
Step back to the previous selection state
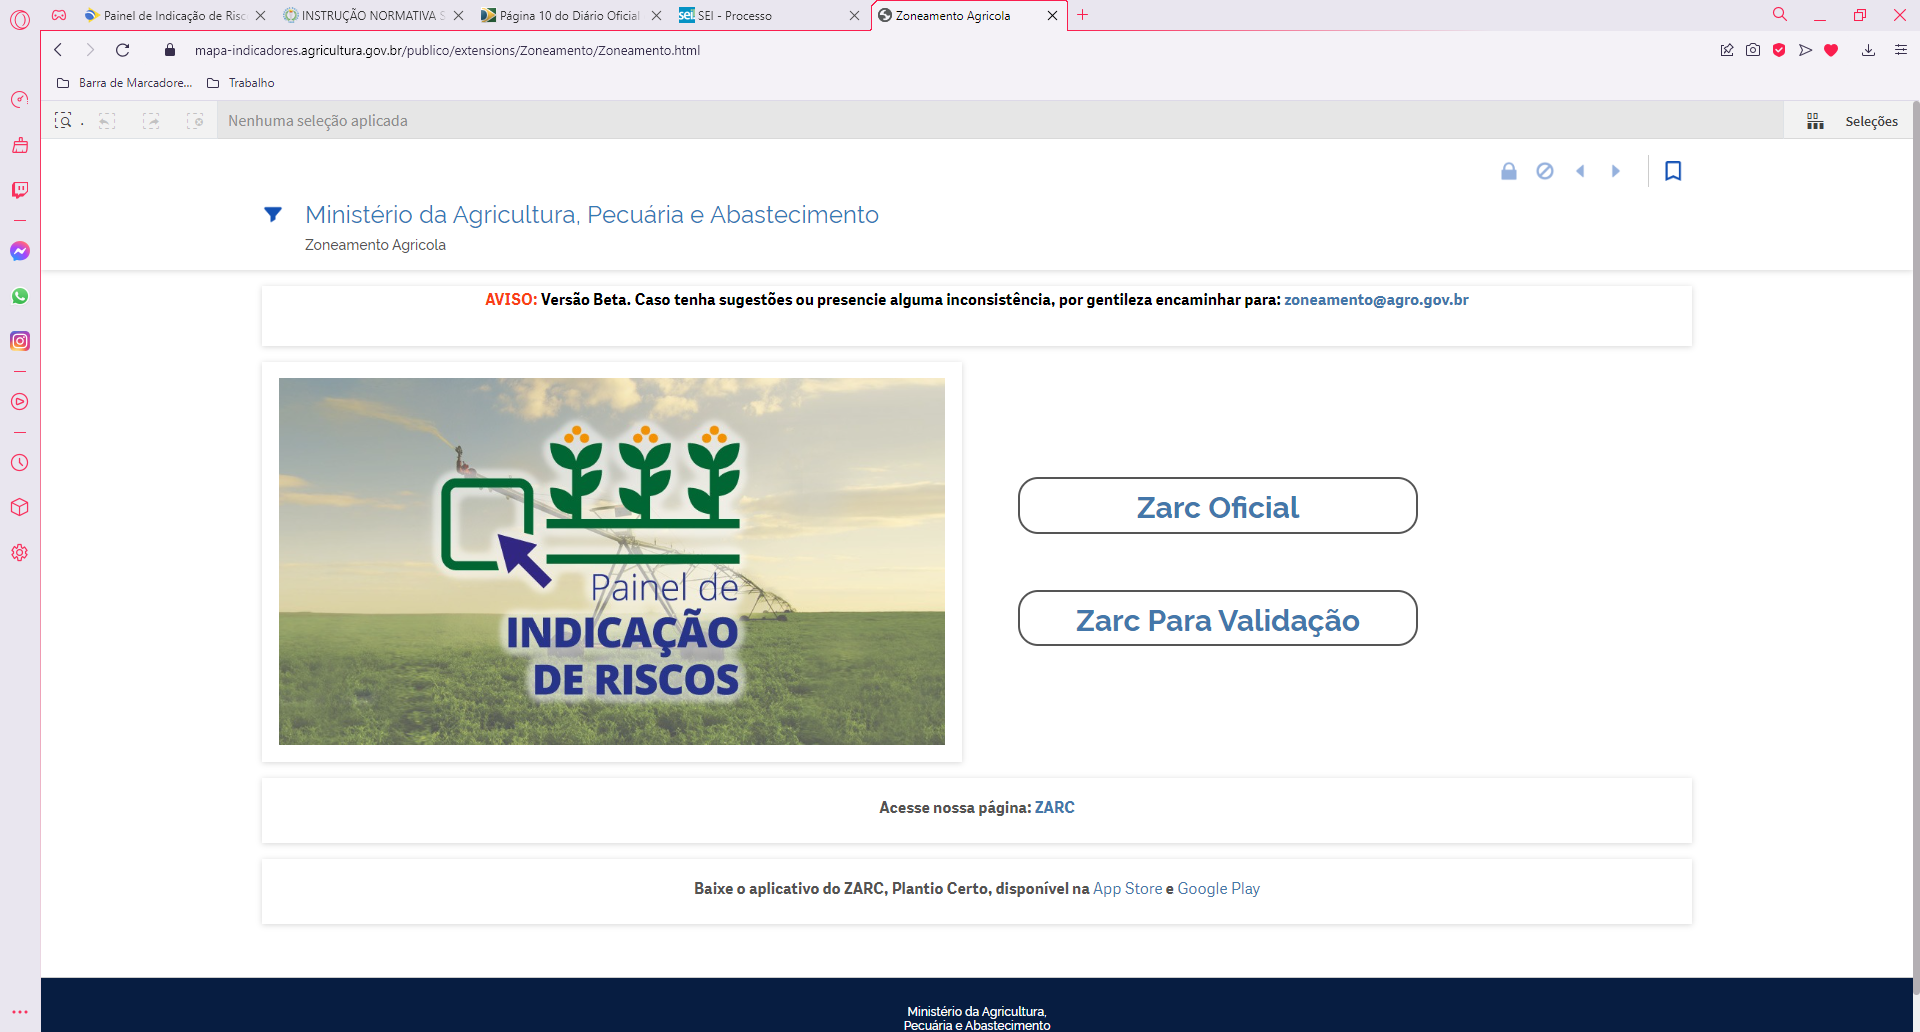point(107,120)
